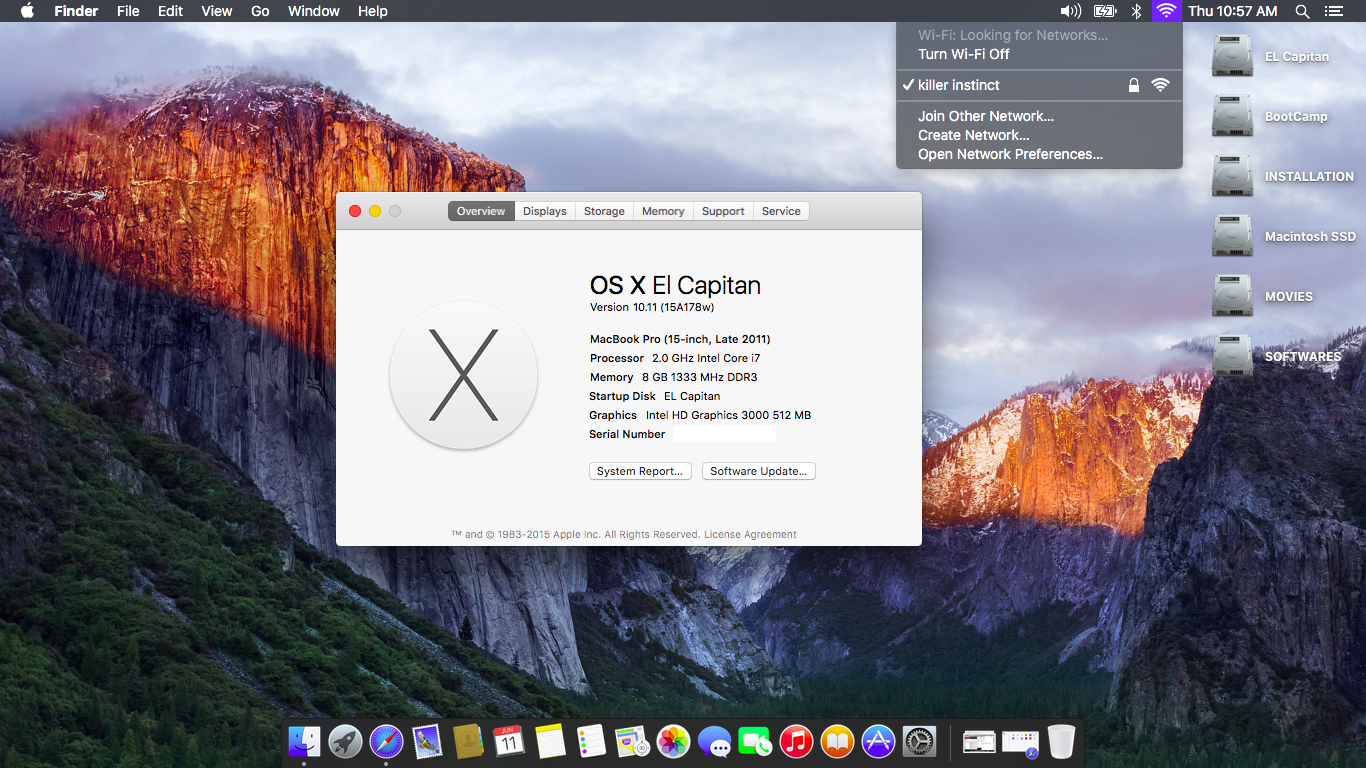Open the Wi-Fi status menu icon
1366x768 pixels.
[1166, 11]
